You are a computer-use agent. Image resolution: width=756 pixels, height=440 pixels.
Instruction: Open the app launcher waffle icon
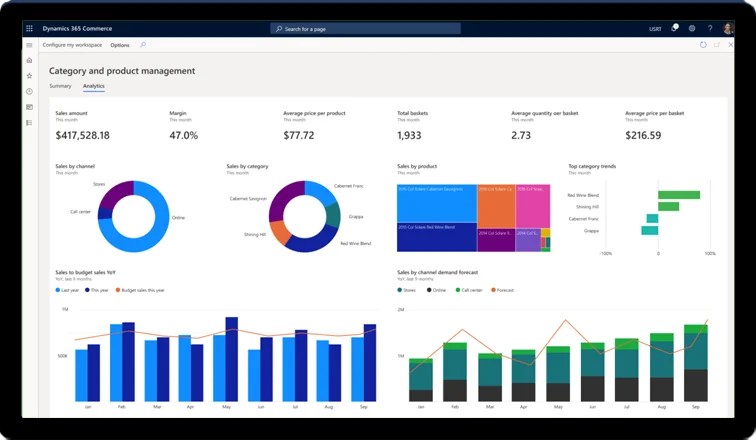tap(30, 28)
